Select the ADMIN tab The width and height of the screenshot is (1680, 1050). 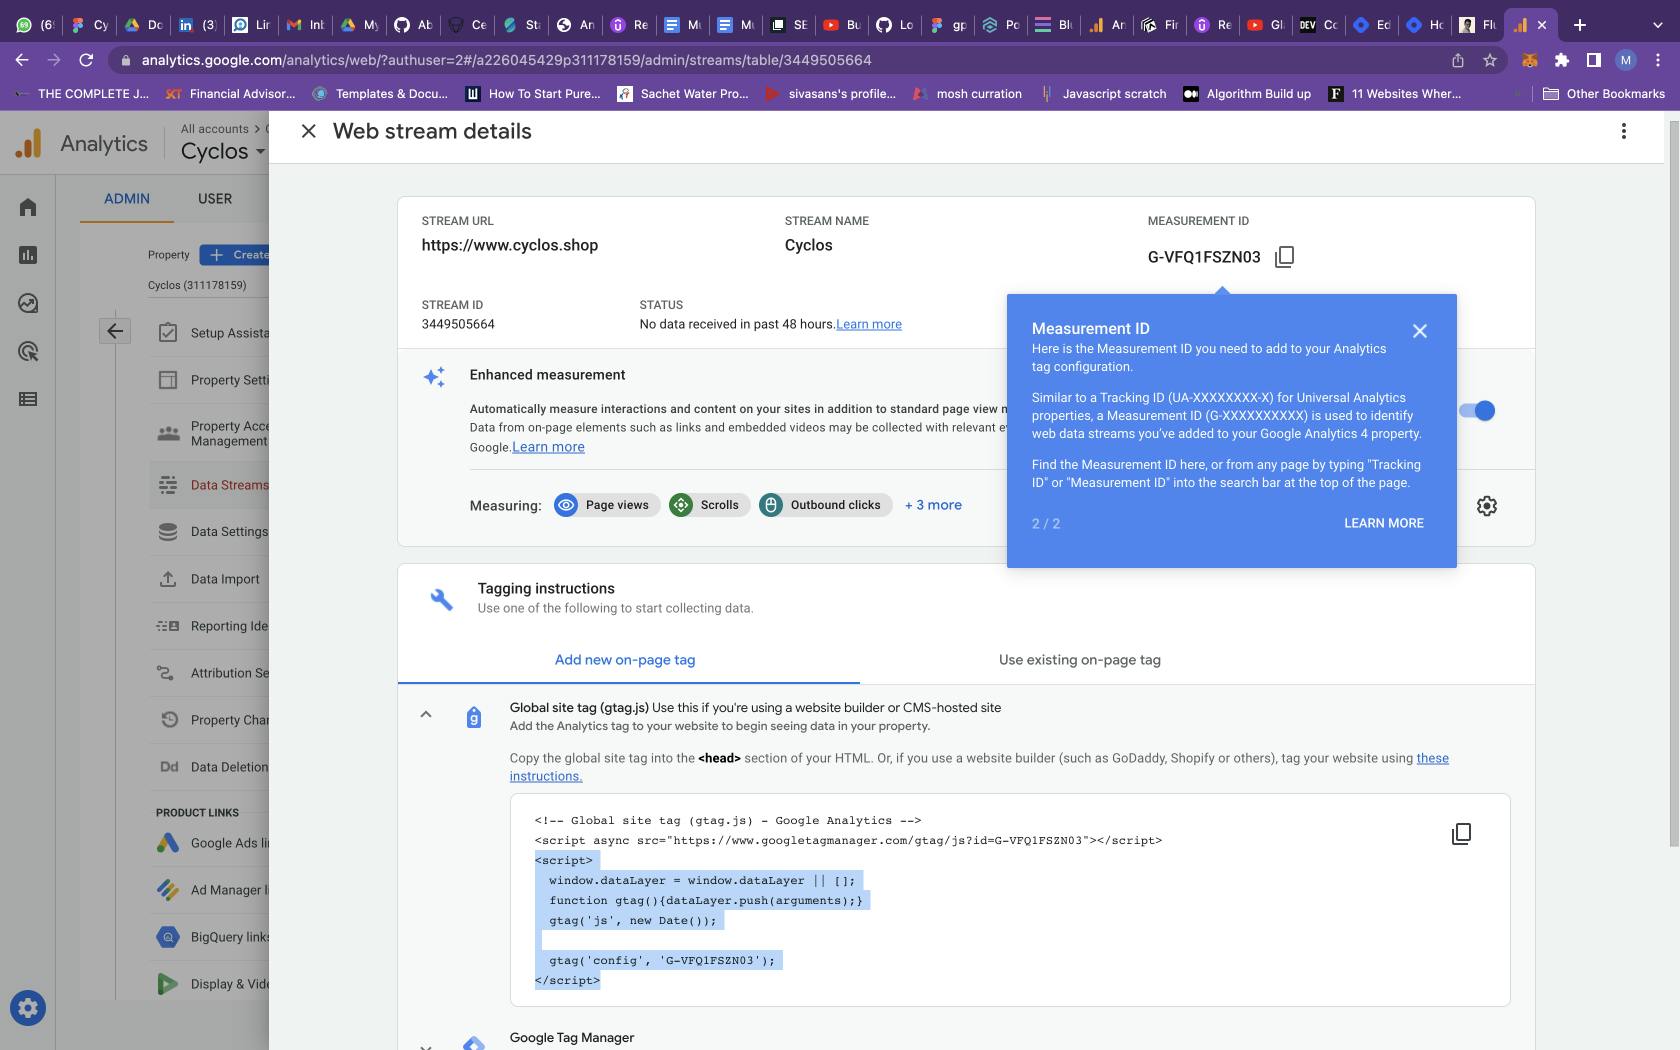[x=127, y=199]
